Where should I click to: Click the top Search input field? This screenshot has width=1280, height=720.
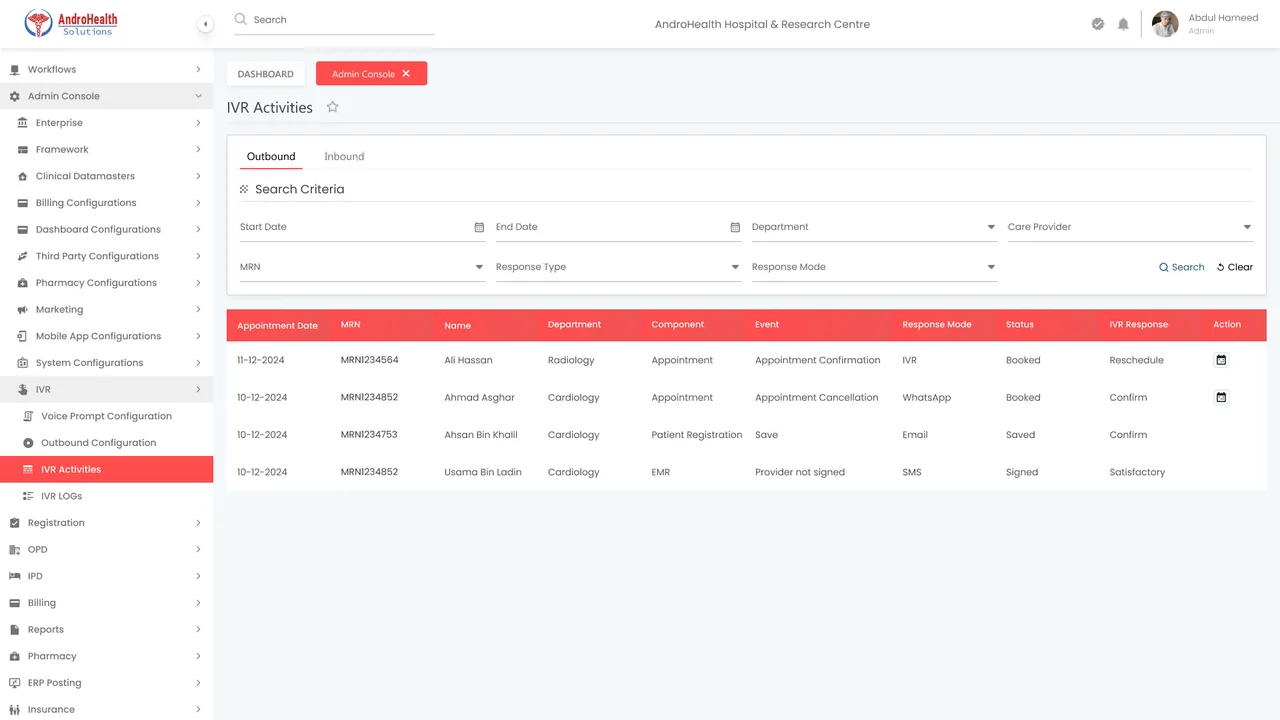tap(334, 20)
